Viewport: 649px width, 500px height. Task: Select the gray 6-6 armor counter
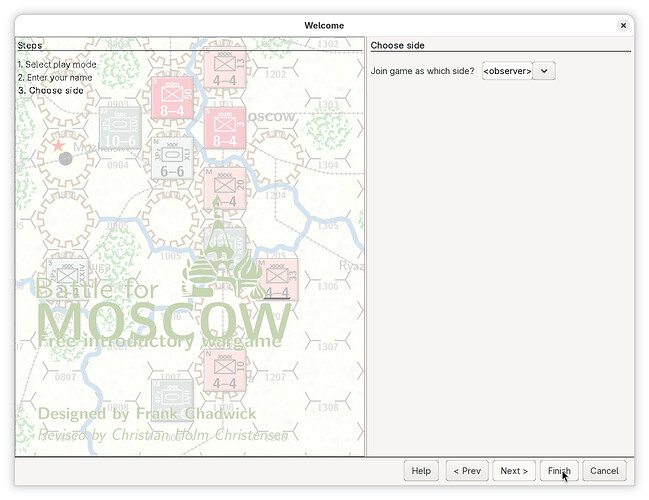(x=172, y=159)
